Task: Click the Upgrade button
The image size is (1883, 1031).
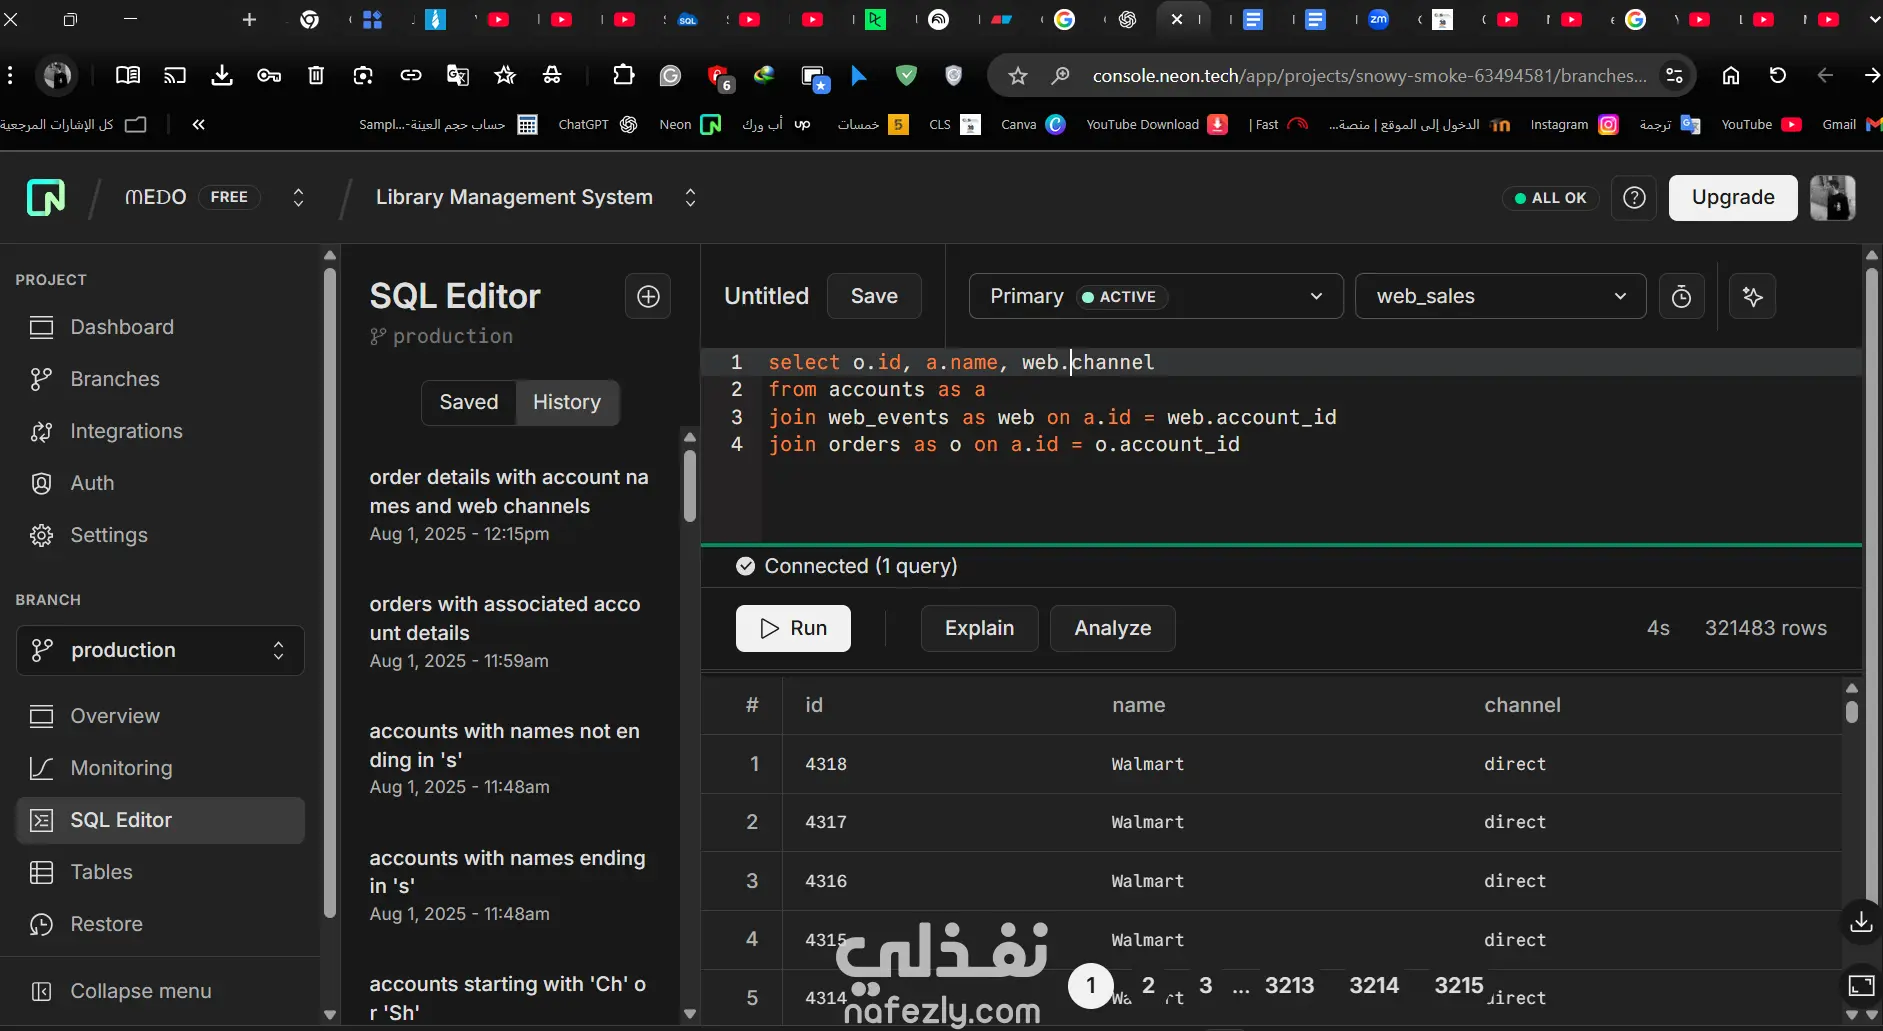Action: click(x=1733, y=198)
